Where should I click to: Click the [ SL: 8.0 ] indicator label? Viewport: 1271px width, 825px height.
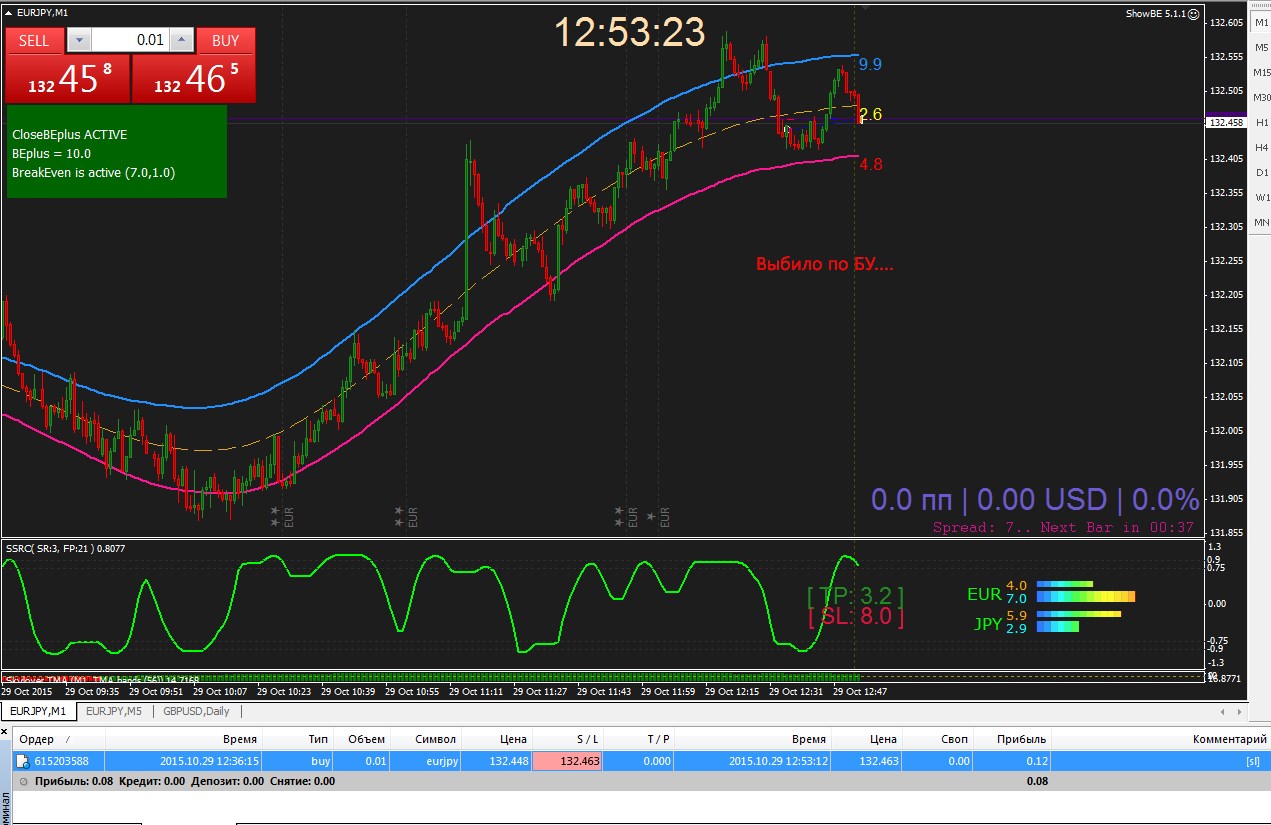pyautogui.click(x=856, y=617)
